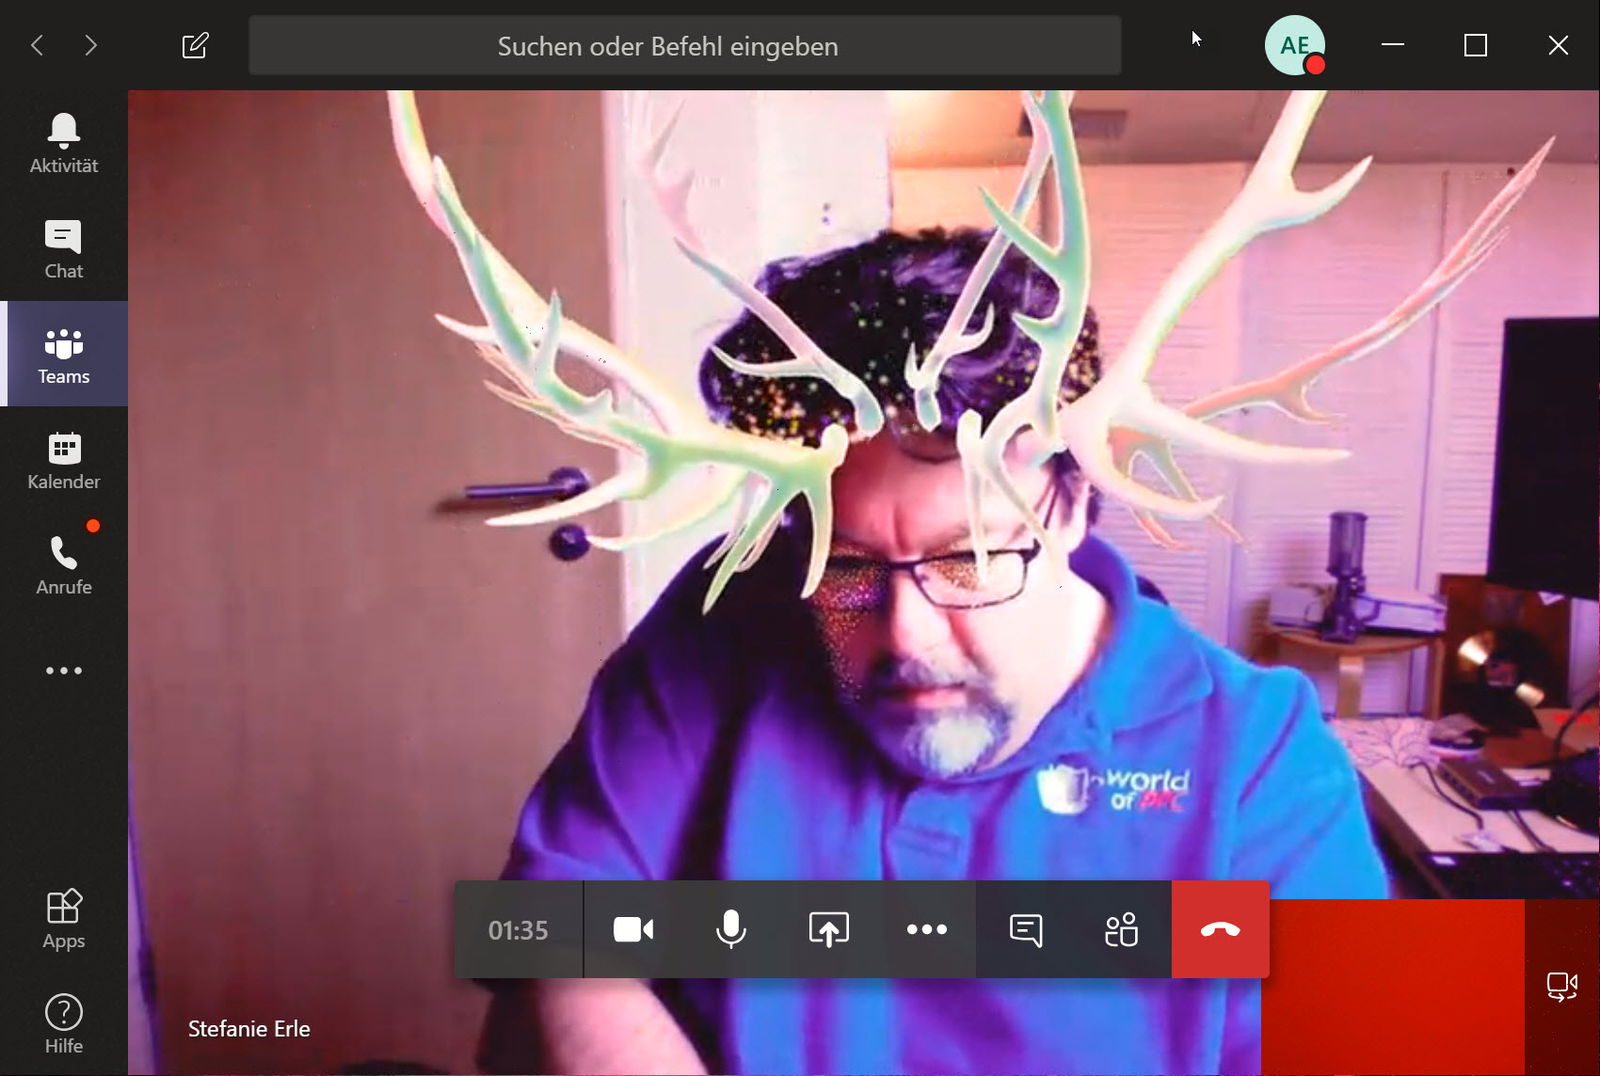Screen dimensions: 1600x1076
Task: Open more actions menu in call bar
Action: [926, 930]
